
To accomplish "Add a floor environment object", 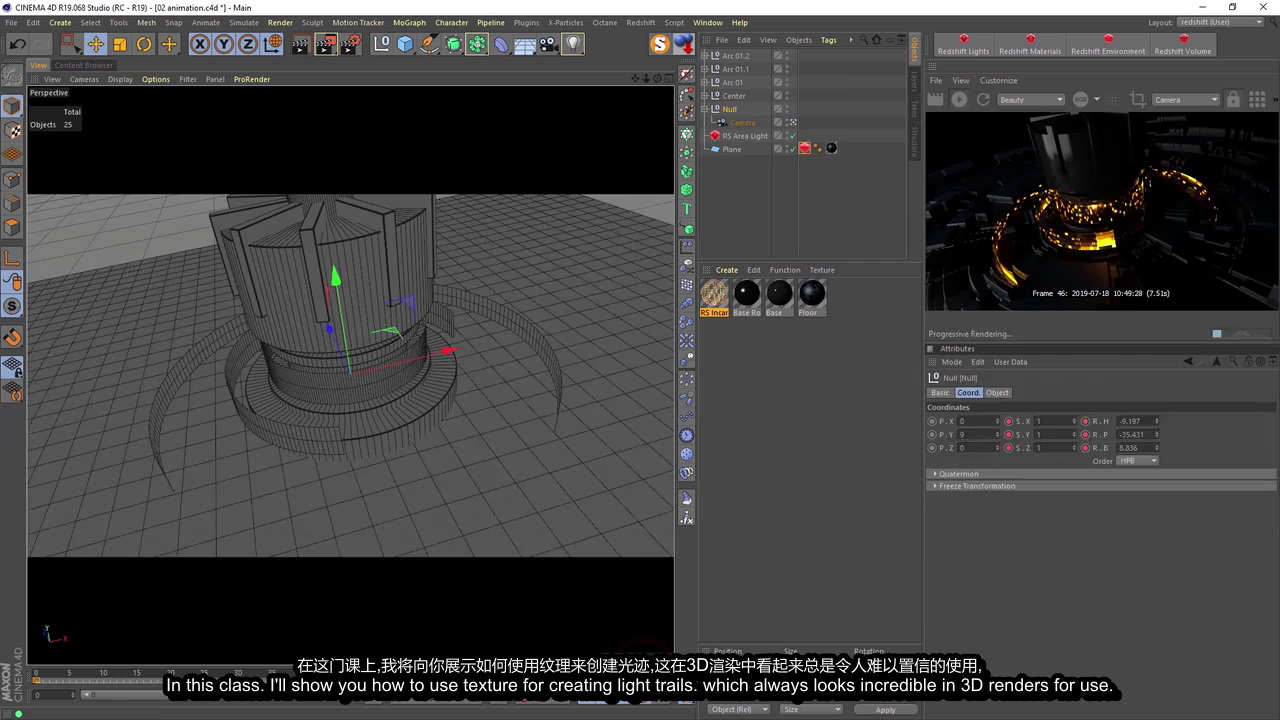I will [525, 44].
